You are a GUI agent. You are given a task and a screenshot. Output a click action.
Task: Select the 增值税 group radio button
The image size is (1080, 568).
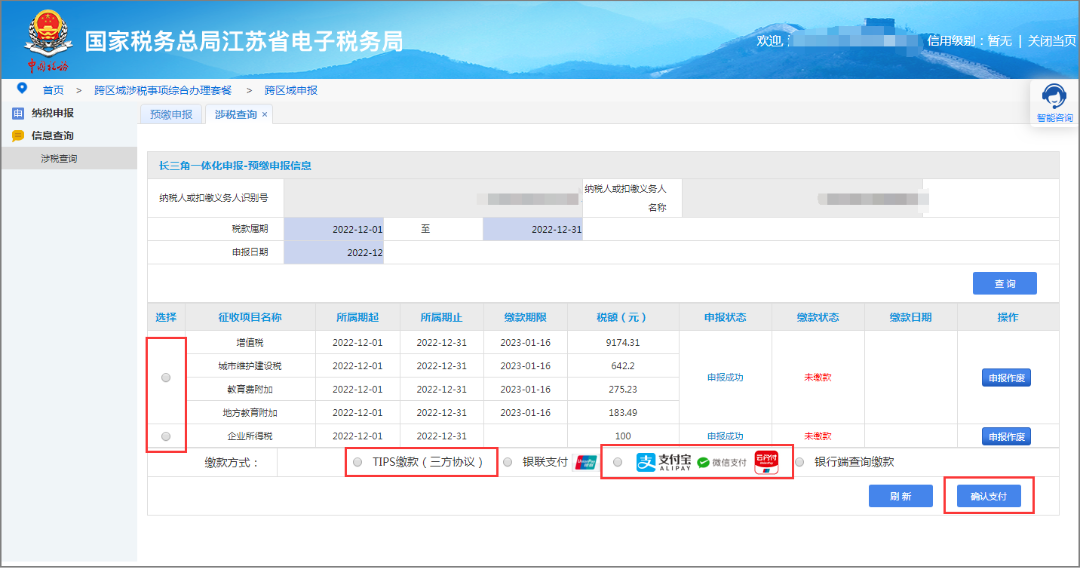pyautogui.click(x=166, y=377)
